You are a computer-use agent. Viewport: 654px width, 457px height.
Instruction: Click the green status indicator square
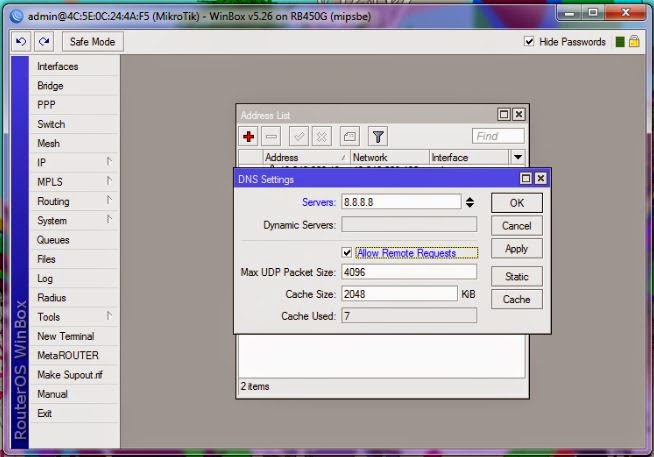tap(620, 42)
